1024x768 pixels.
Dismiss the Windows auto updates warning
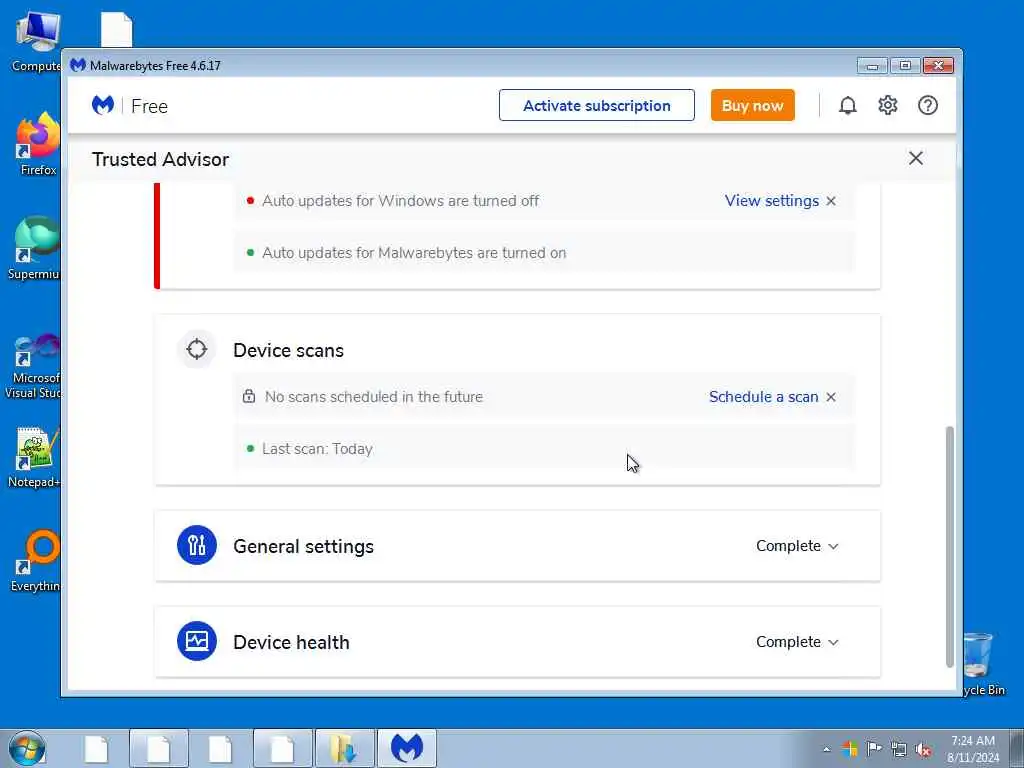[x=831, y=201]
